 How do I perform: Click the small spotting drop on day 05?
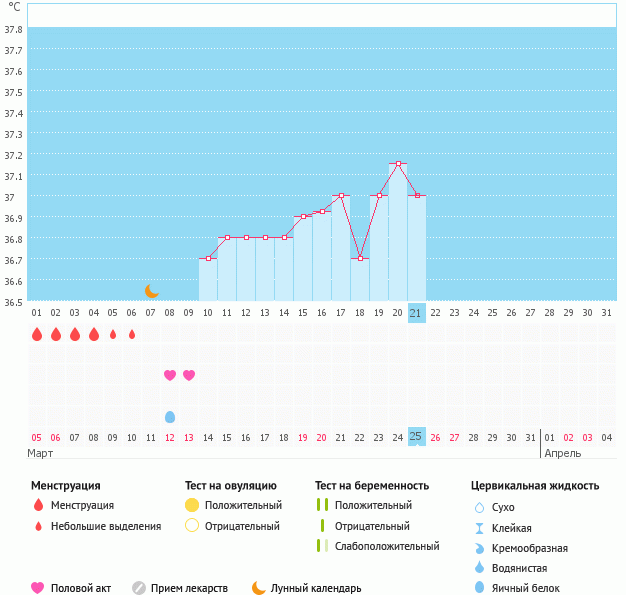point(113,334)
